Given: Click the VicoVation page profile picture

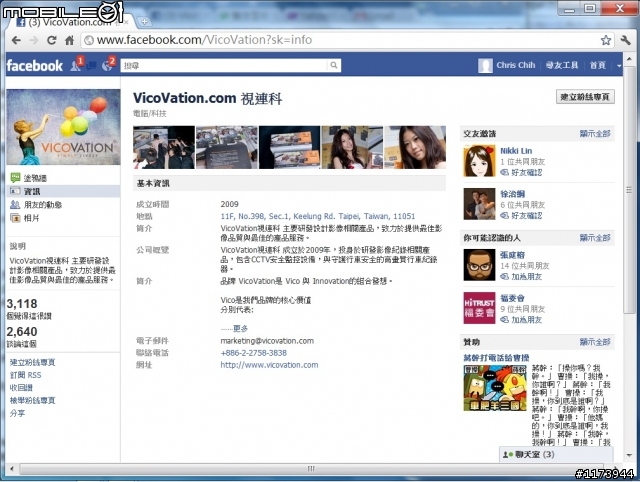Looking at the screenshot, I should coord(63,127).
